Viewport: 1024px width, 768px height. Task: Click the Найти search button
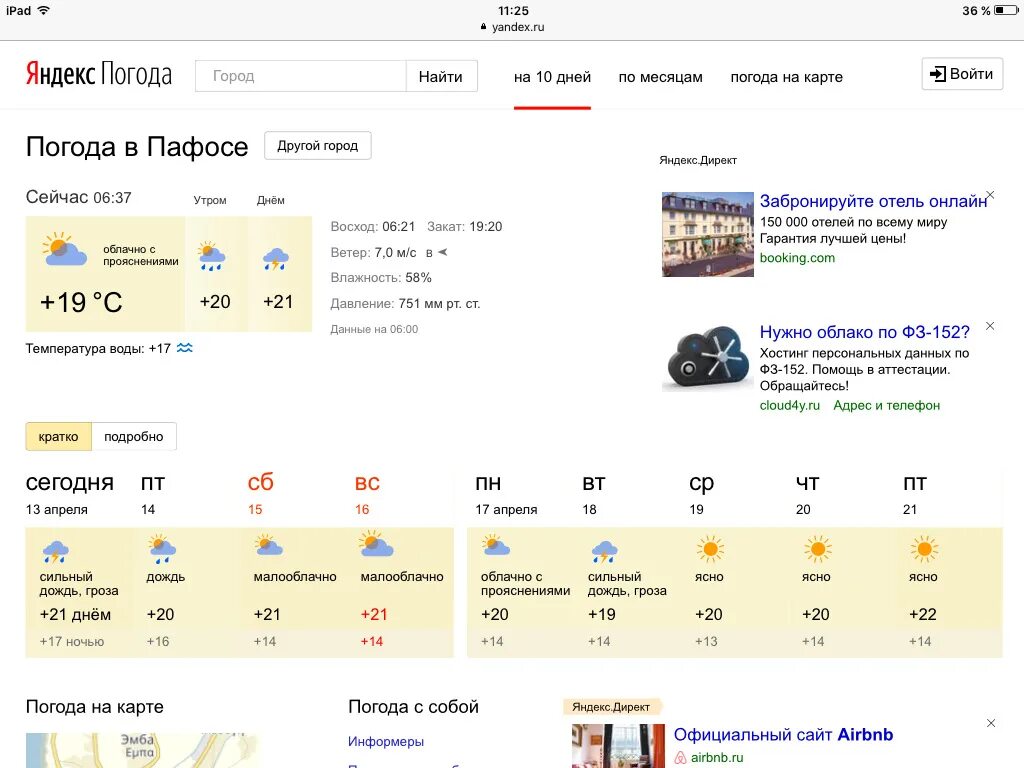[x=441, y=76]
